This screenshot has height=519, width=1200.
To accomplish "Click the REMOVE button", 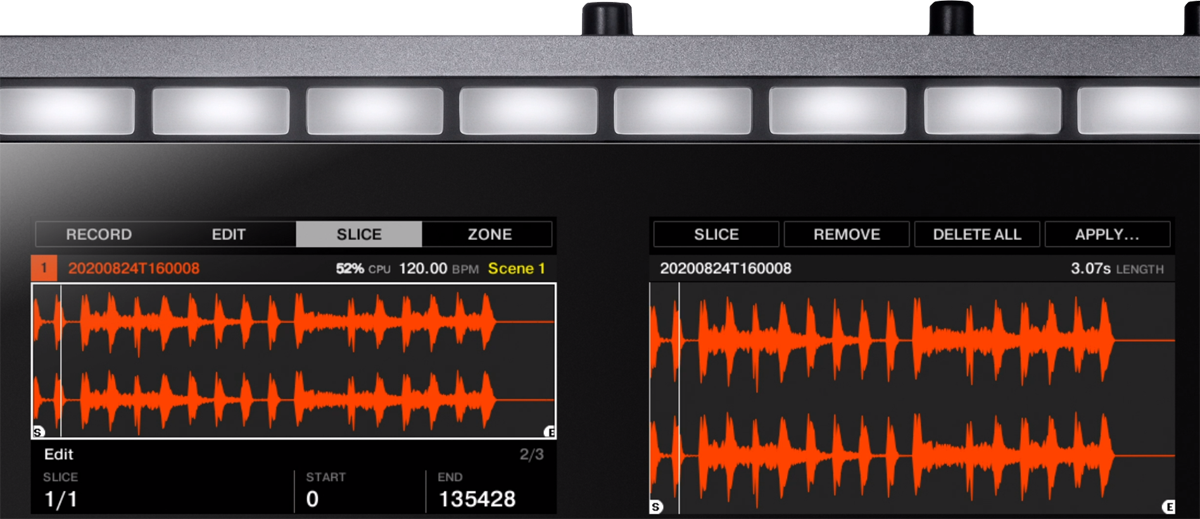I will click(x=847, y=234).
